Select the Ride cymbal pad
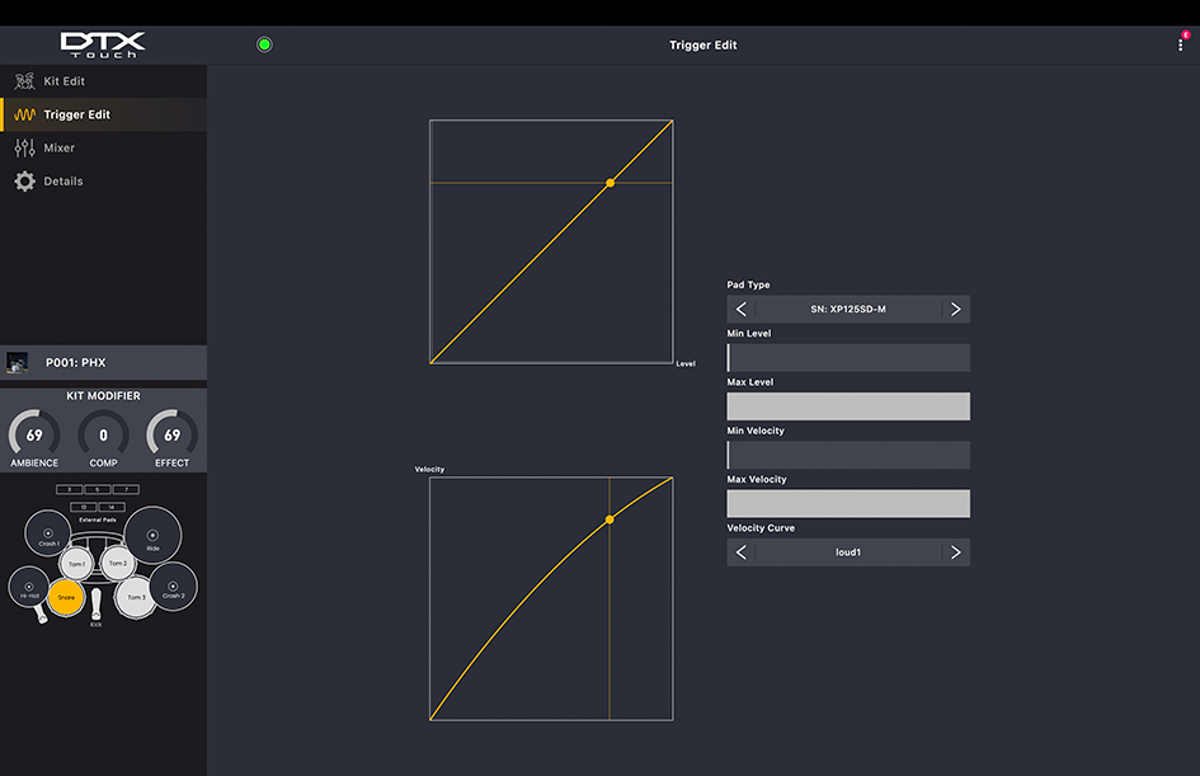1200x776 pixels. click(x=153, y=536)
